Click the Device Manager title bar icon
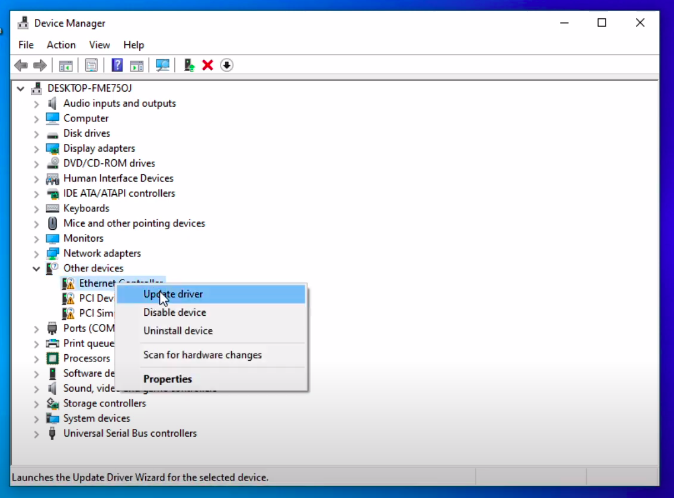The image size is (674, 498). (x=23, y=23)
